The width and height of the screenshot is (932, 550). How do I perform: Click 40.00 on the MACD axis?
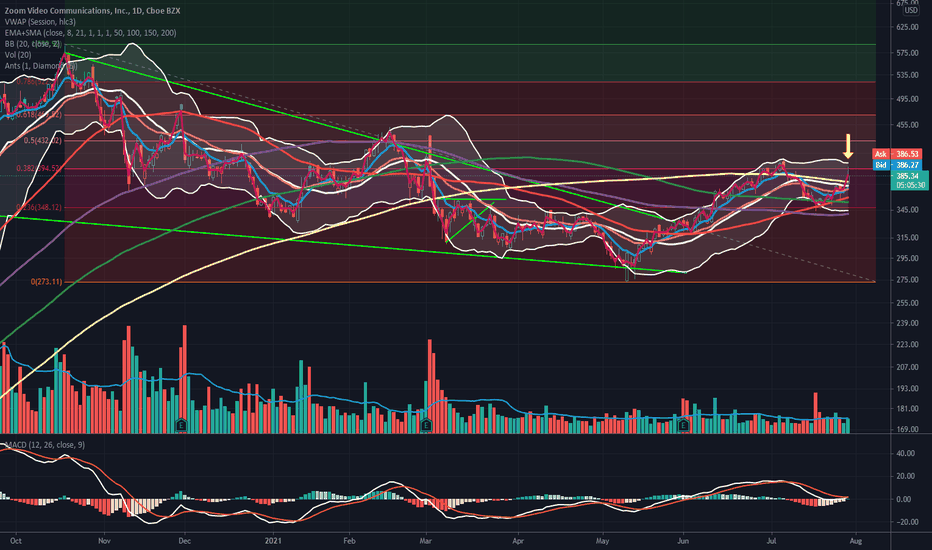[905, 454]
